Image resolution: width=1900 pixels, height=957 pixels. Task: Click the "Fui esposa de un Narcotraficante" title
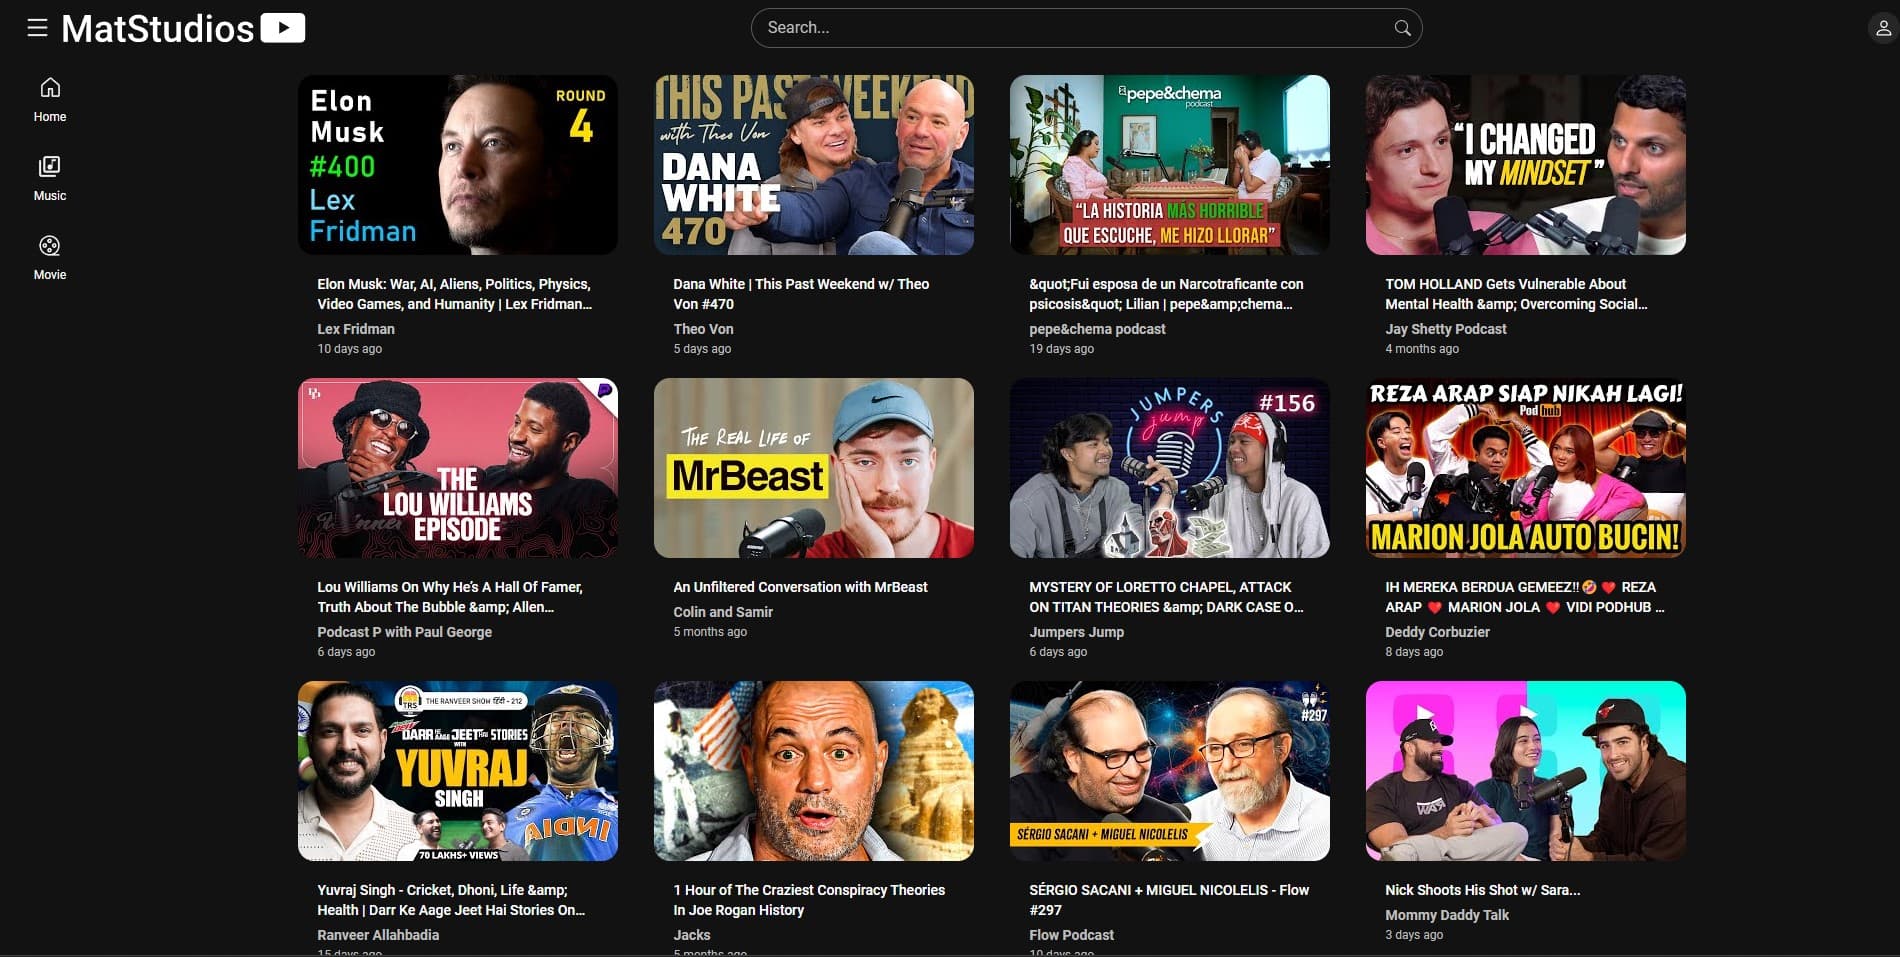coord(1166,294)
